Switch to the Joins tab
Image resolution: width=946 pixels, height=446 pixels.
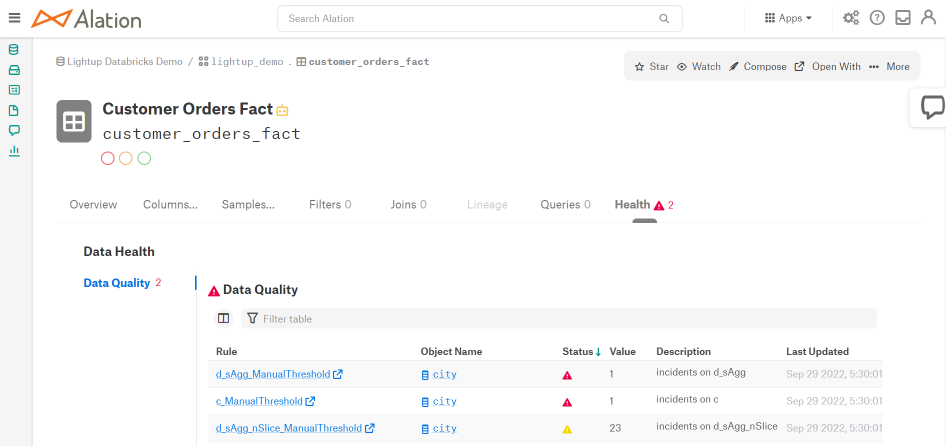408,205
